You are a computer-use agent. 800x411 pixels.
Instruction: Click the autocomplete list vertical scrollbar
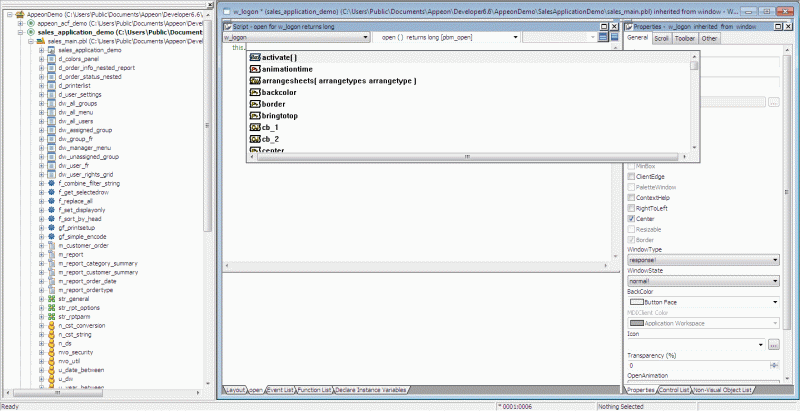694,101
